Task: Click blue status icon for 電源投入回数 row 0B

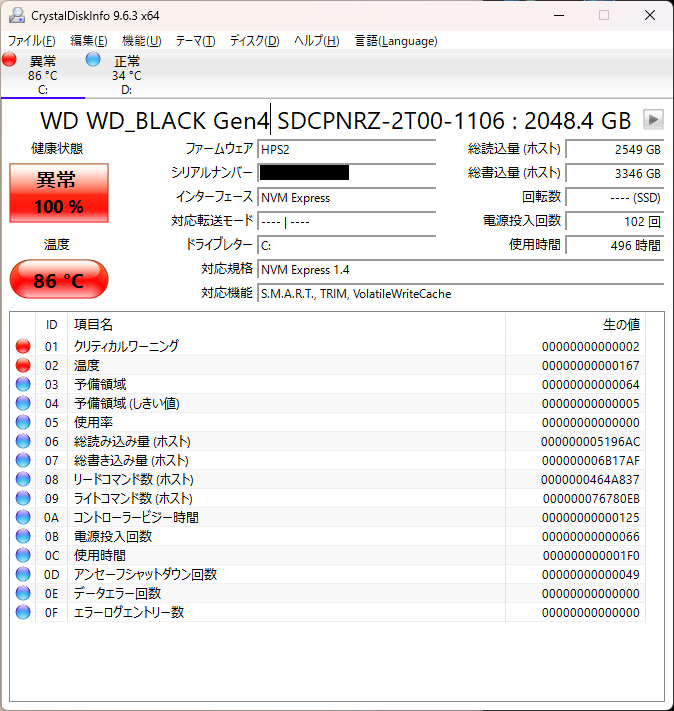Action: (23, 536)
